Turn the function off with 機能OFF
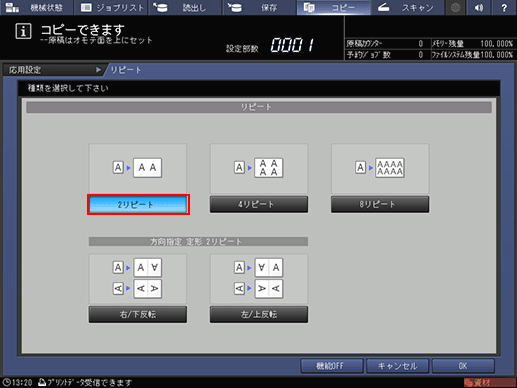 pos(332,366)
